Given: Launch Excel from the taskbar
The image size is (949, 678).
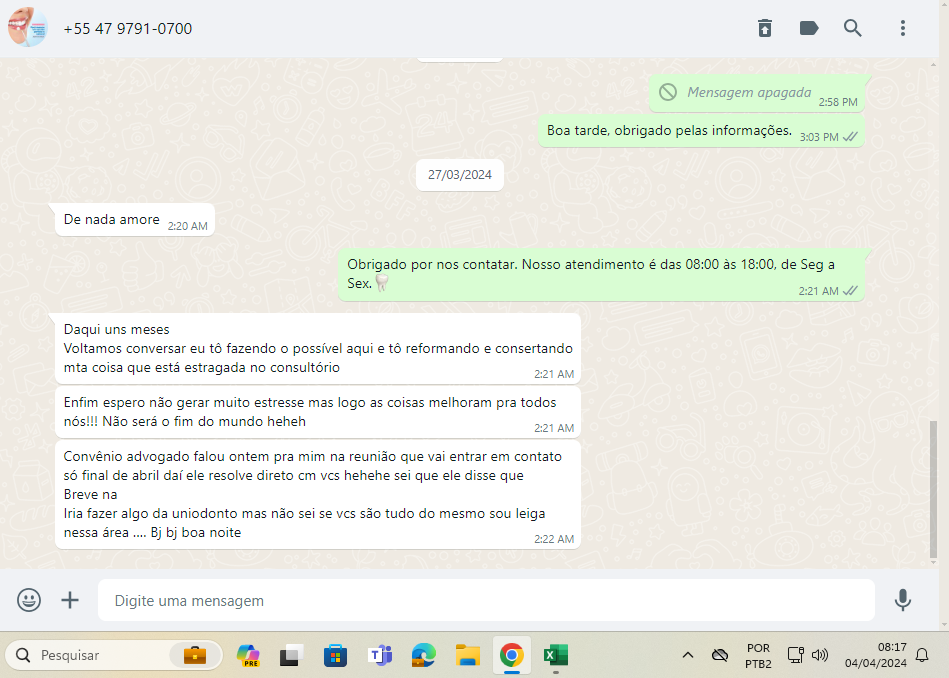Looking at the screenshot, I should click(555, 656).
